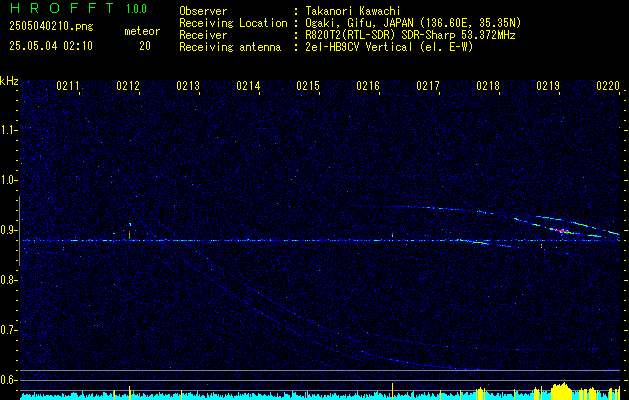Click the 0217 time marker
This screenshot has width=629, height=400.
tap(428, 86)
